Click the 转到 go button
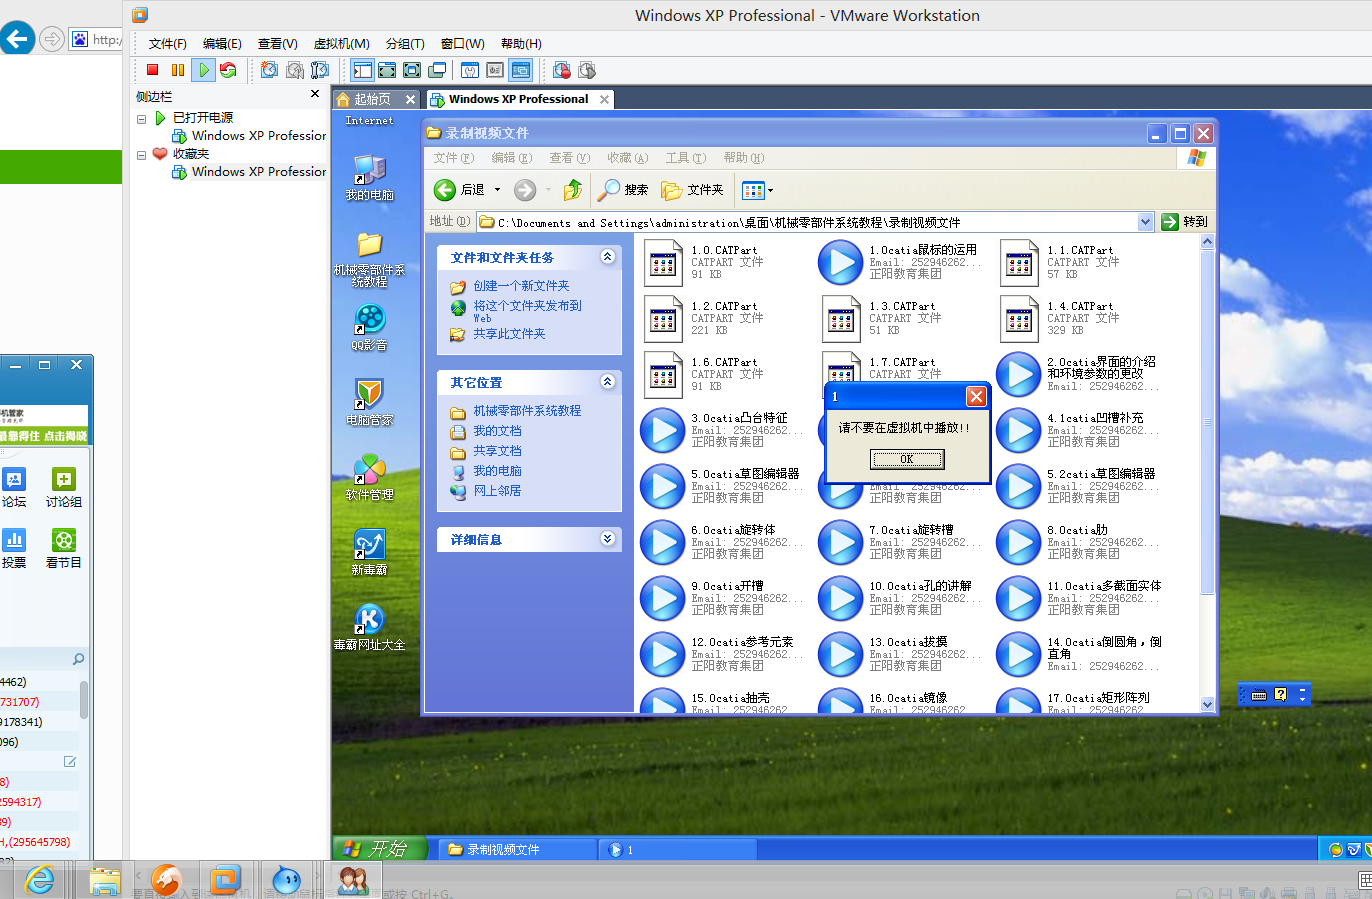 (x=1185, y=222)
